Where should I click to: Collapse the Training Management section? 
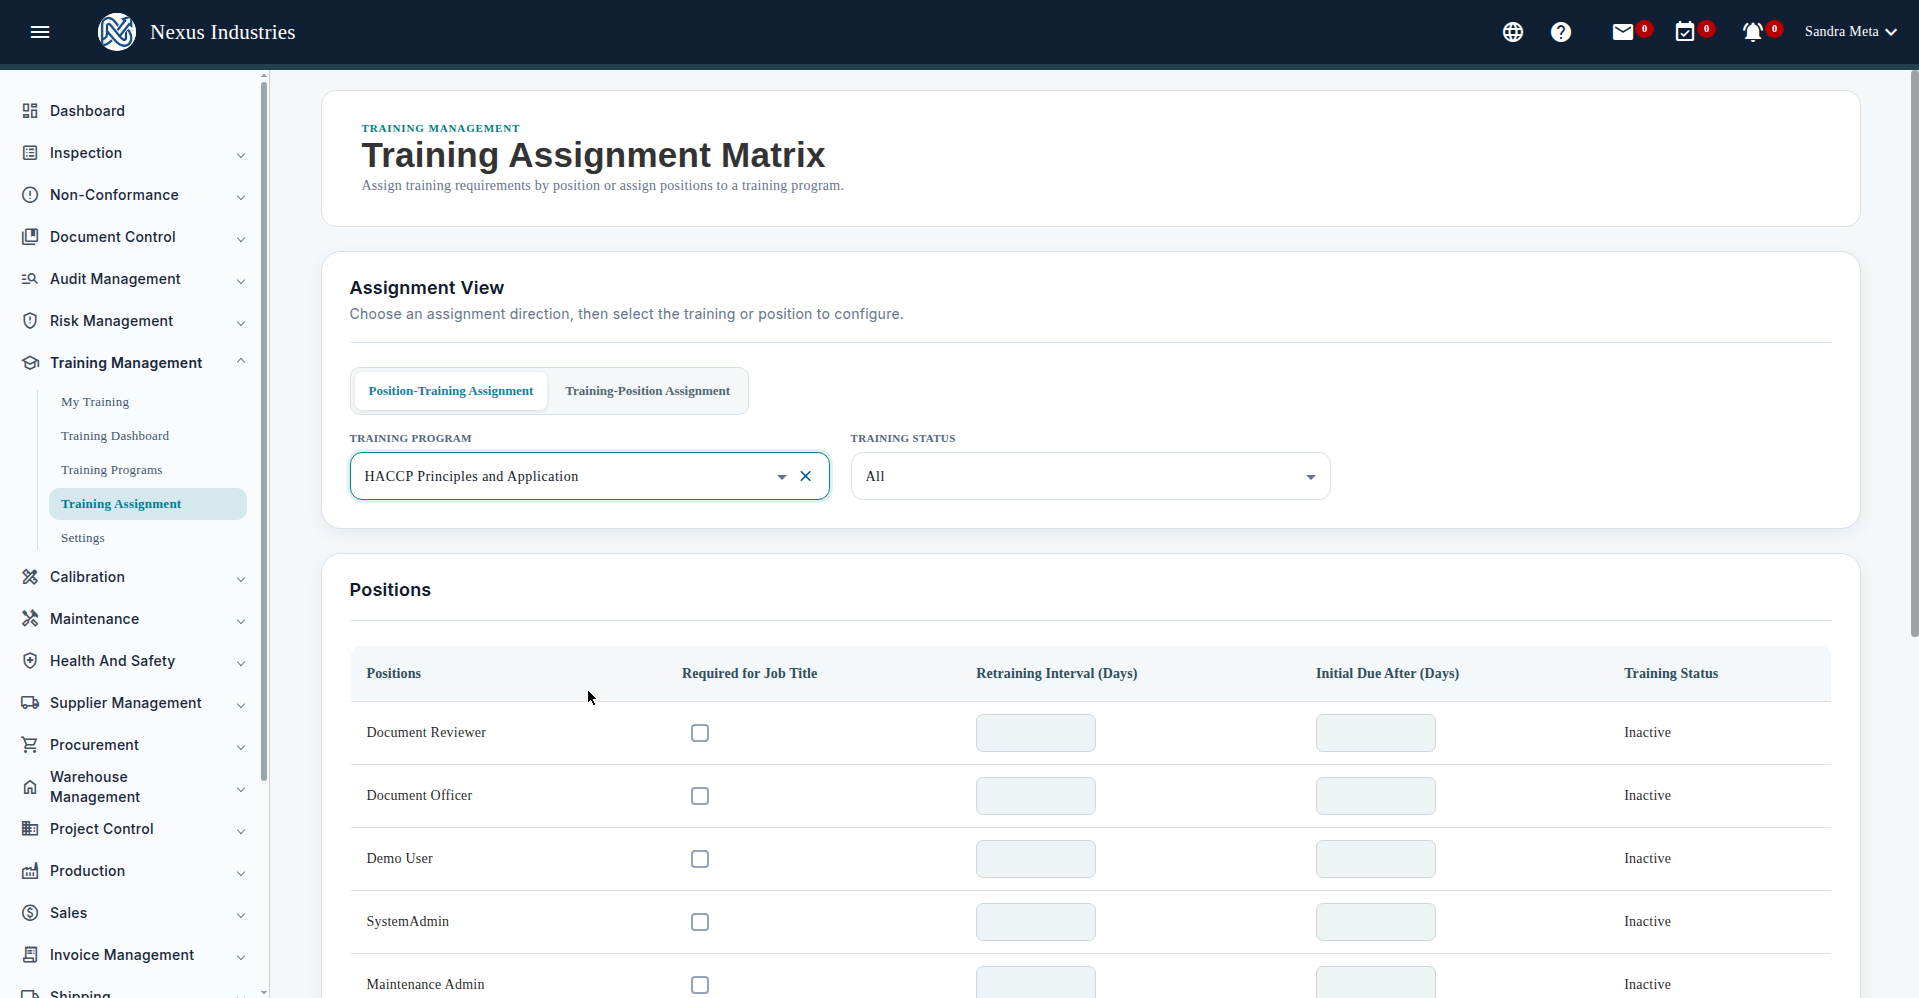coord(241,362)
